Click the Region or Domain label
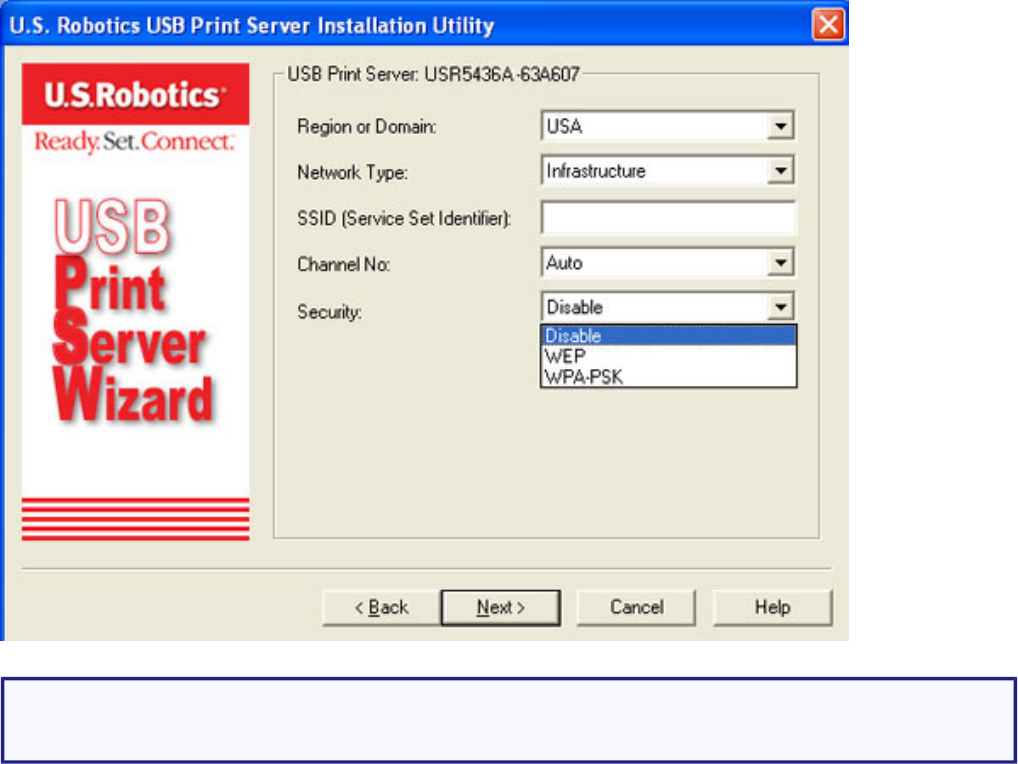 coord(367,127)
